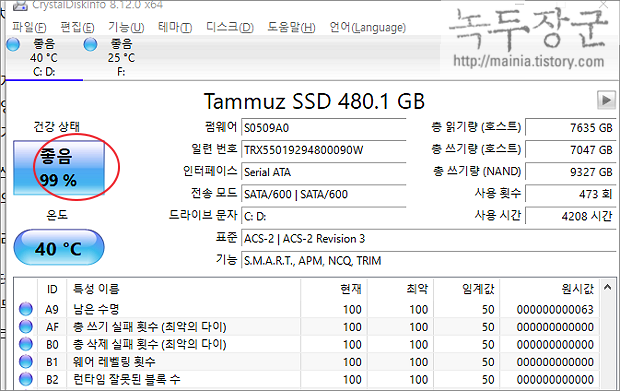Click the 원시값 column header
The height and width of the screenshot is (391, 620).
(549, 289)
